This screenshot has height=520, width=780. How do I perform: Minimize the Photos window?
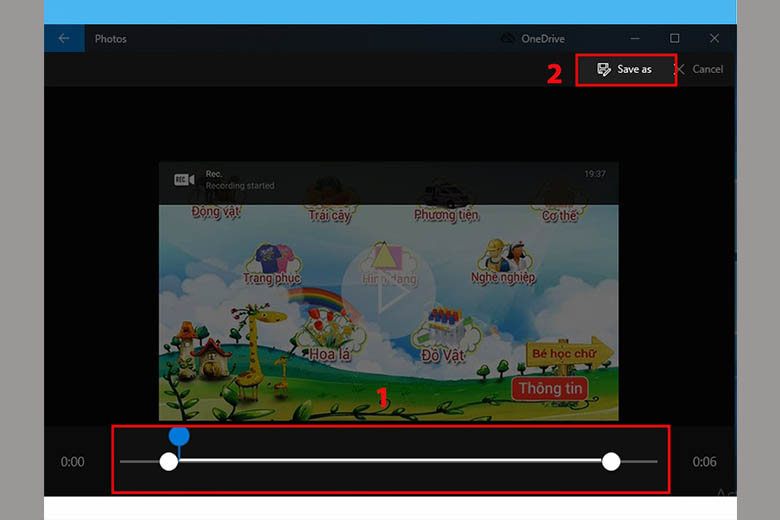pos(635,38)
